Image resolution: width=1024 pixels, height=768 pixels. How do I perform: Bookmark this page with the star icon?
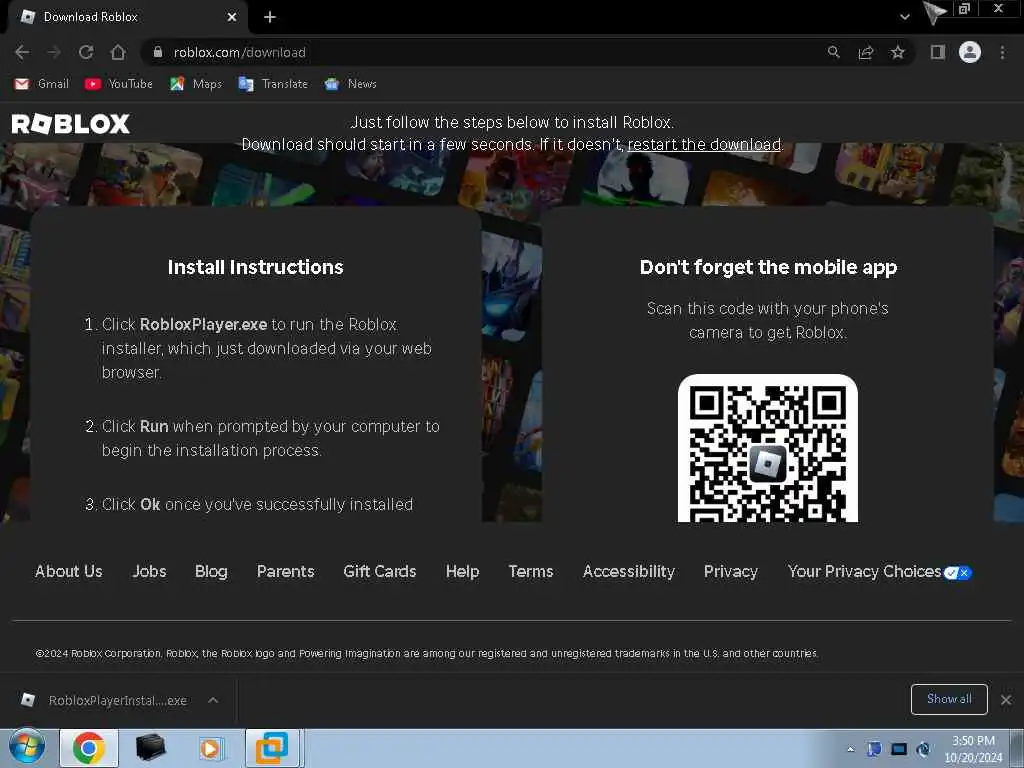pyautogui.click(x=898, y=52)
